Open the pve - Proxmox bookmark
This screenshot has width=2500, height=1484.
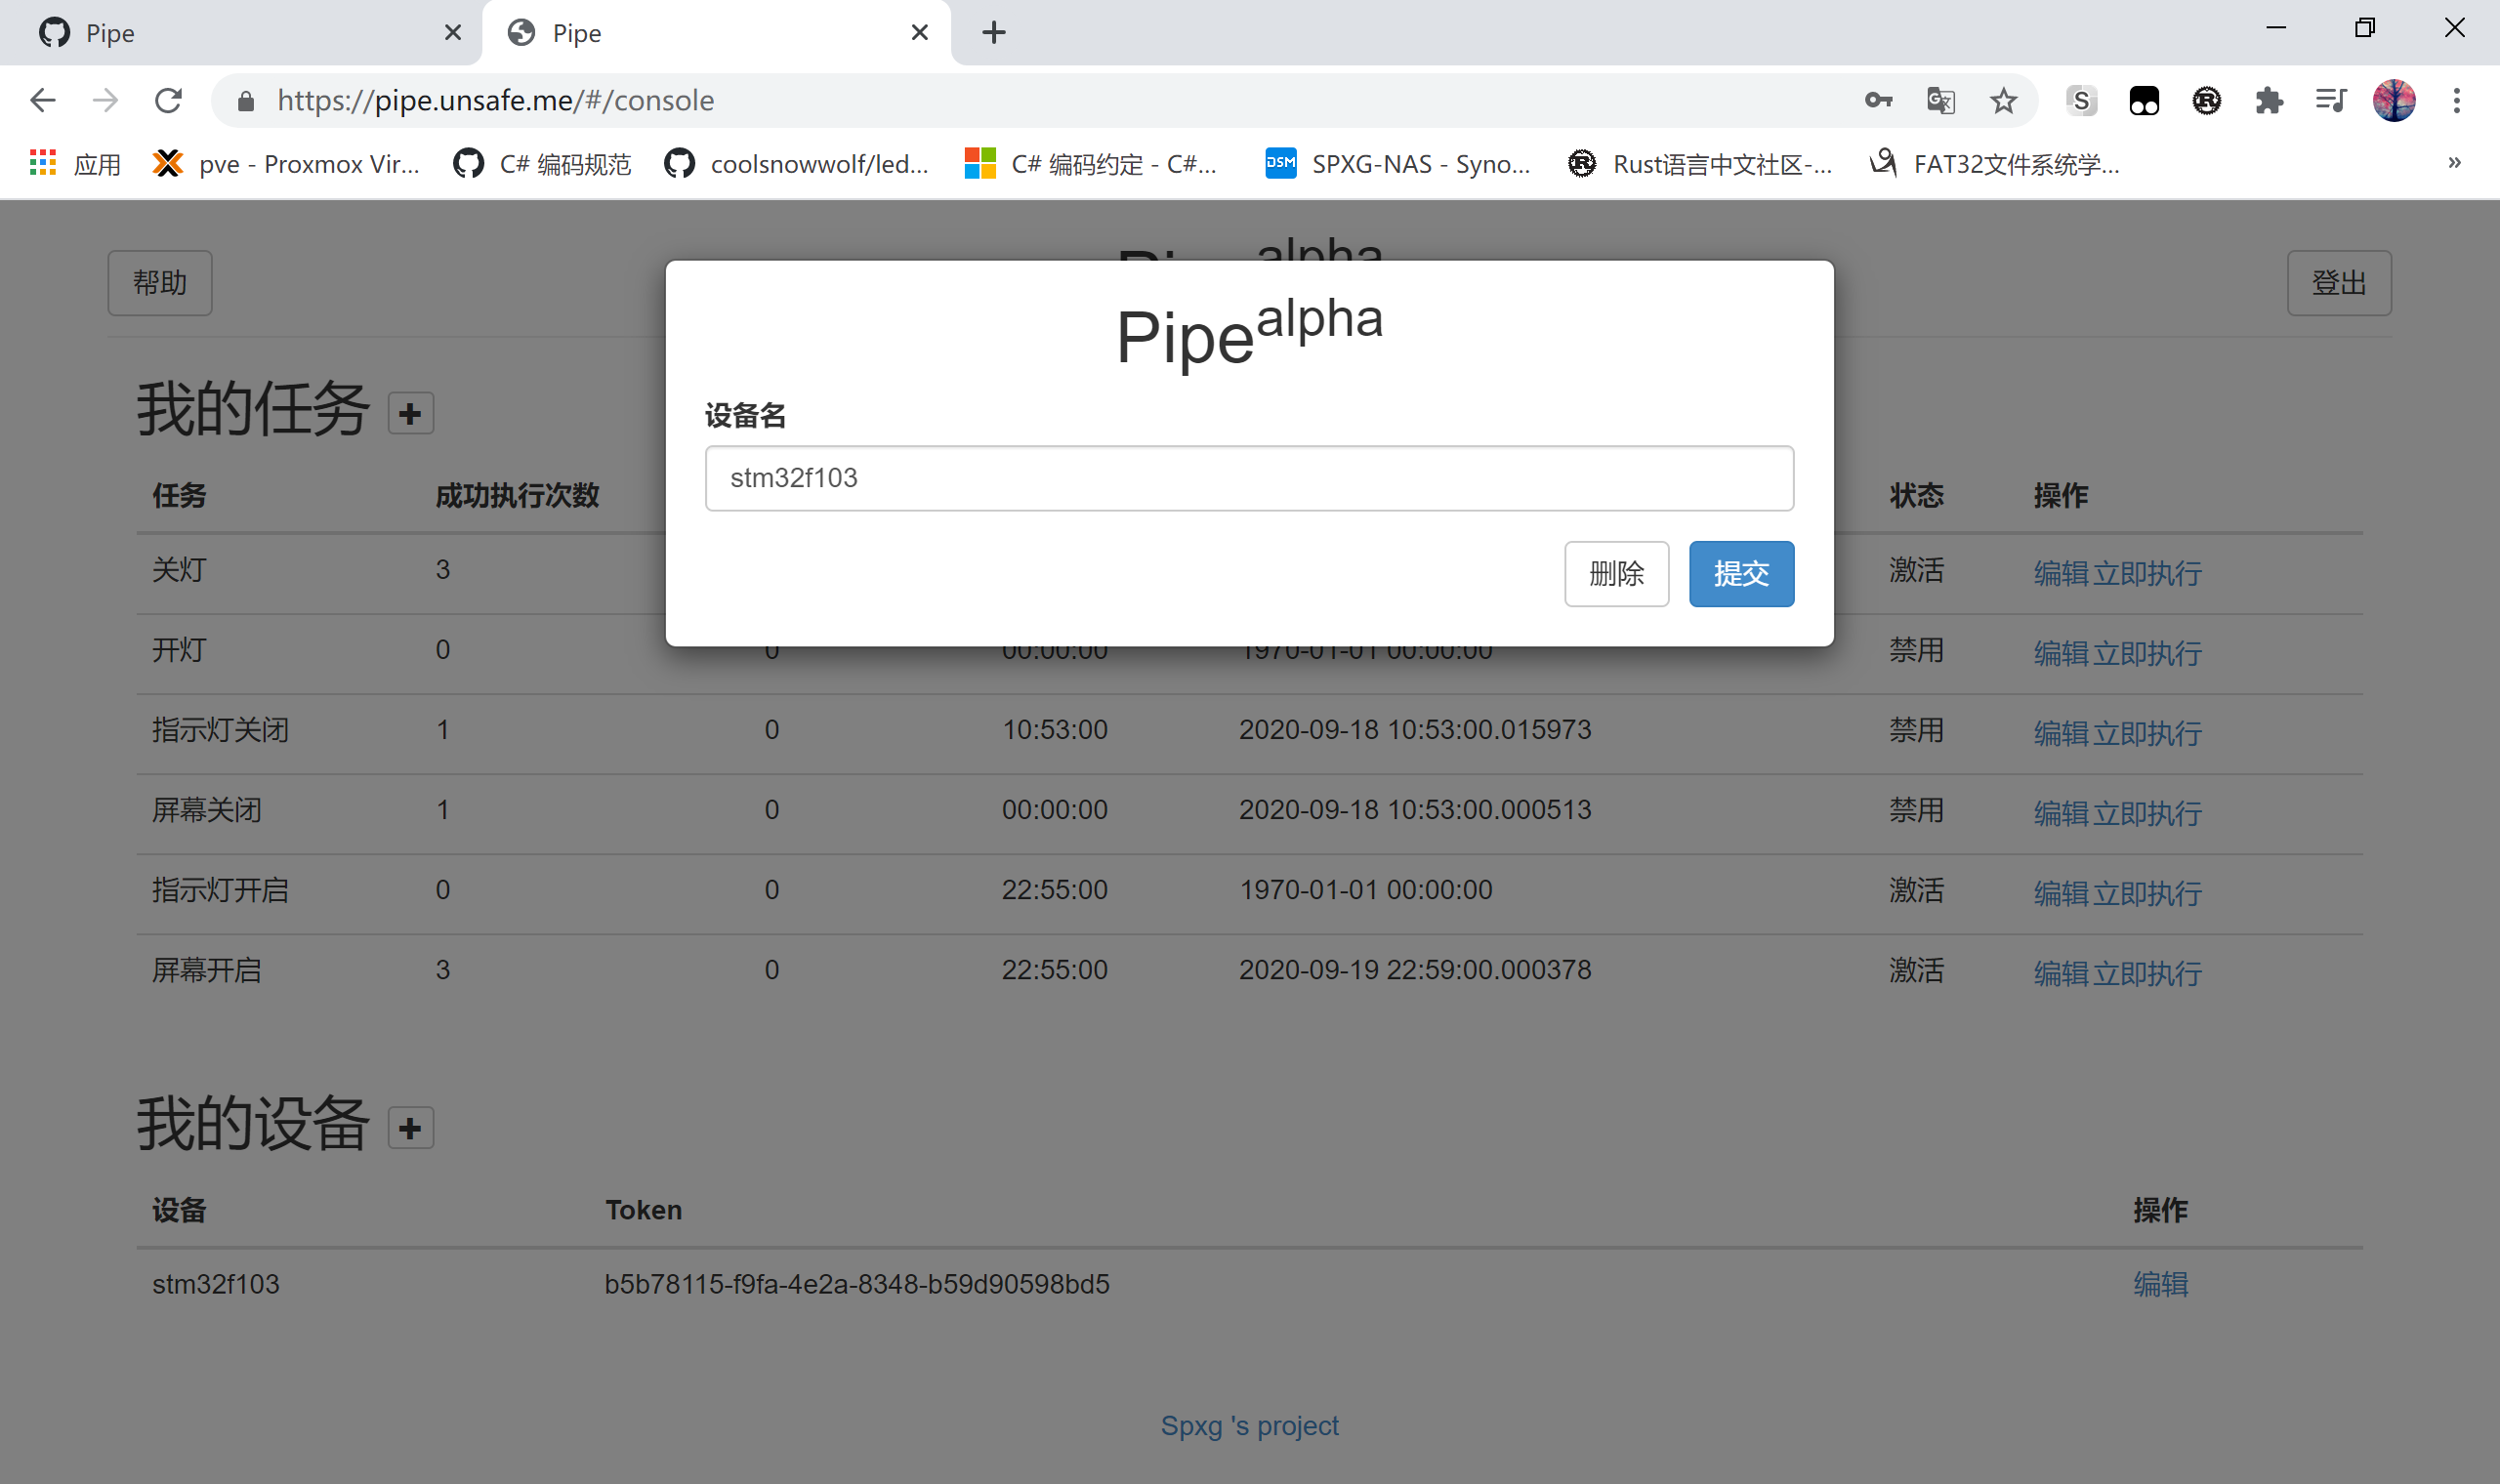pos(287,163)
